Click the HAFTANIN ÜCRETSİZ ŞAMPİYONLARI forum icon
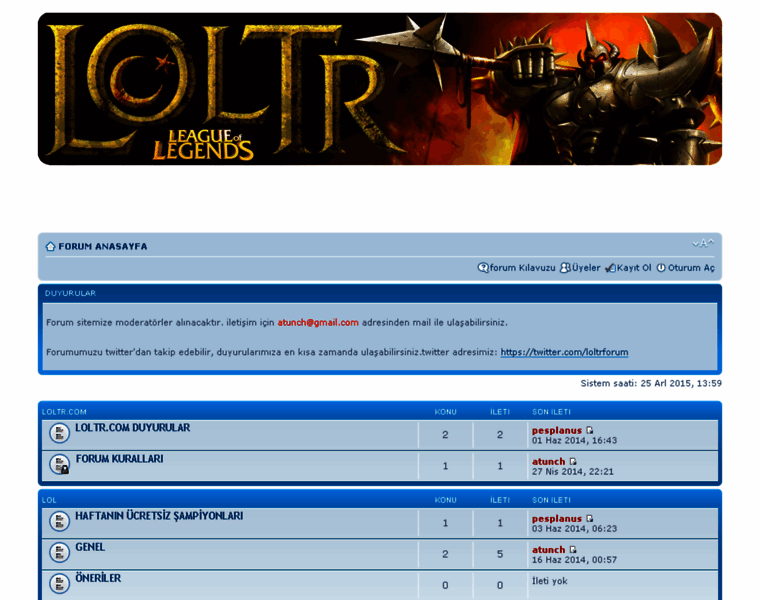The width and height of the screenshot is (760, 600). tap(59, 521)
